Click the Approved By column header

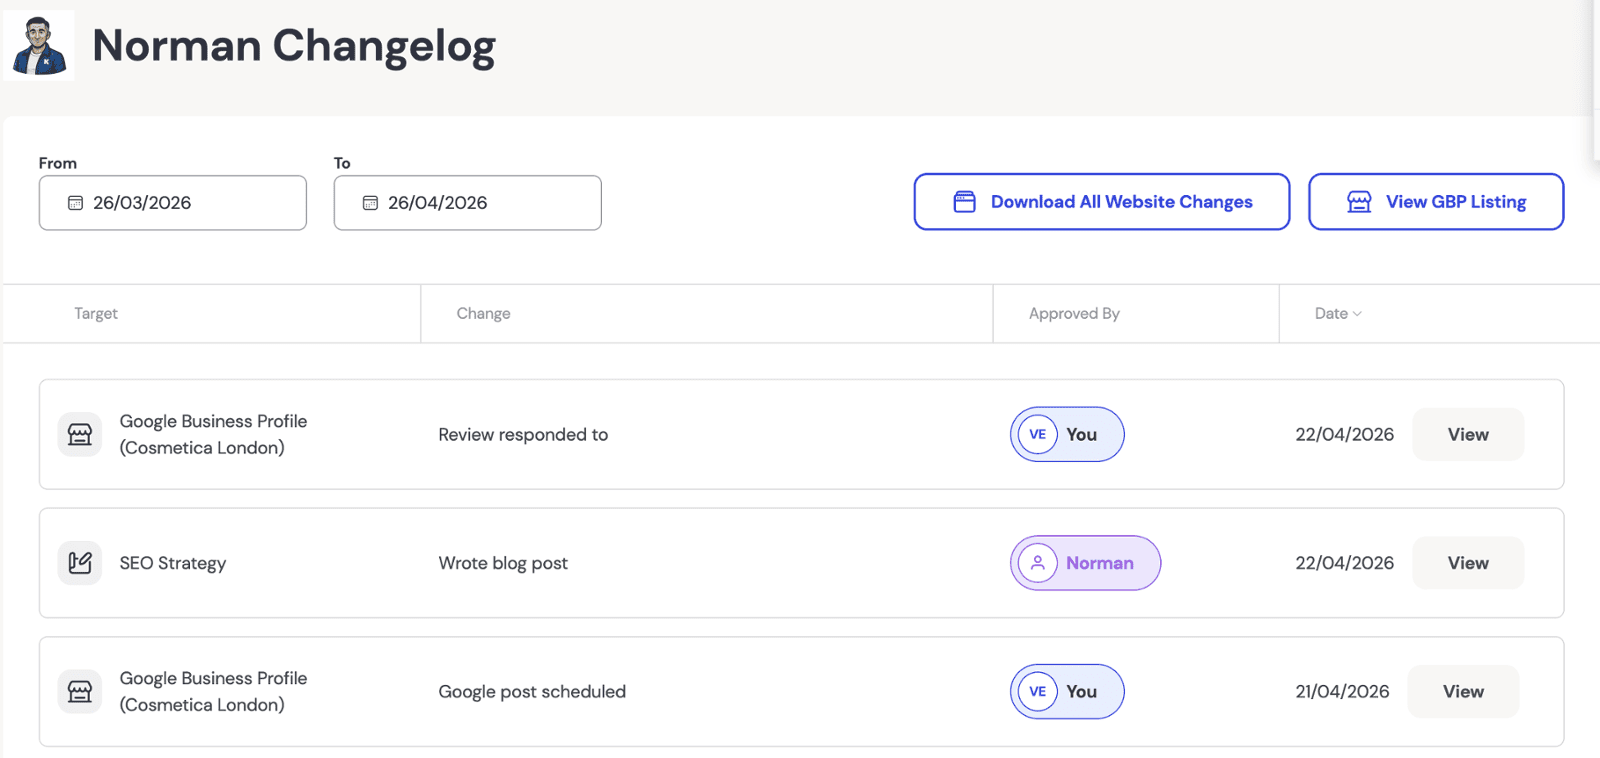[x=1074, y=314]
